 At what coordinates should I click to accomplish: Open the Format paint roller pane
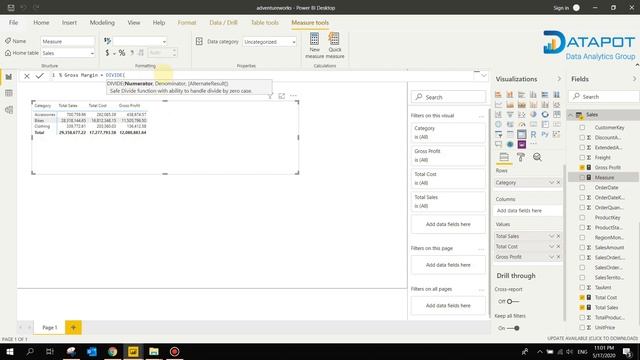(521, 157)
